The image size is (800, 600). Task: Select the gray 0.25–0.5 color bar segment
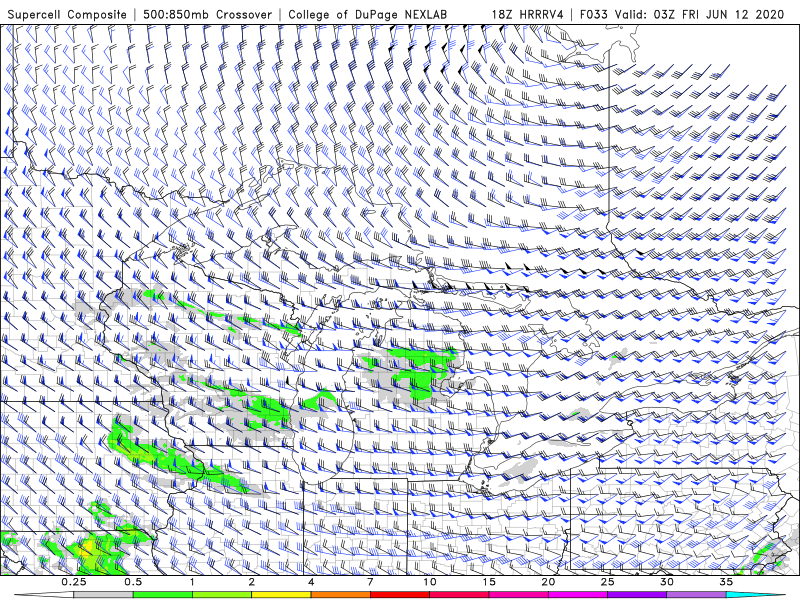point(103,595)
